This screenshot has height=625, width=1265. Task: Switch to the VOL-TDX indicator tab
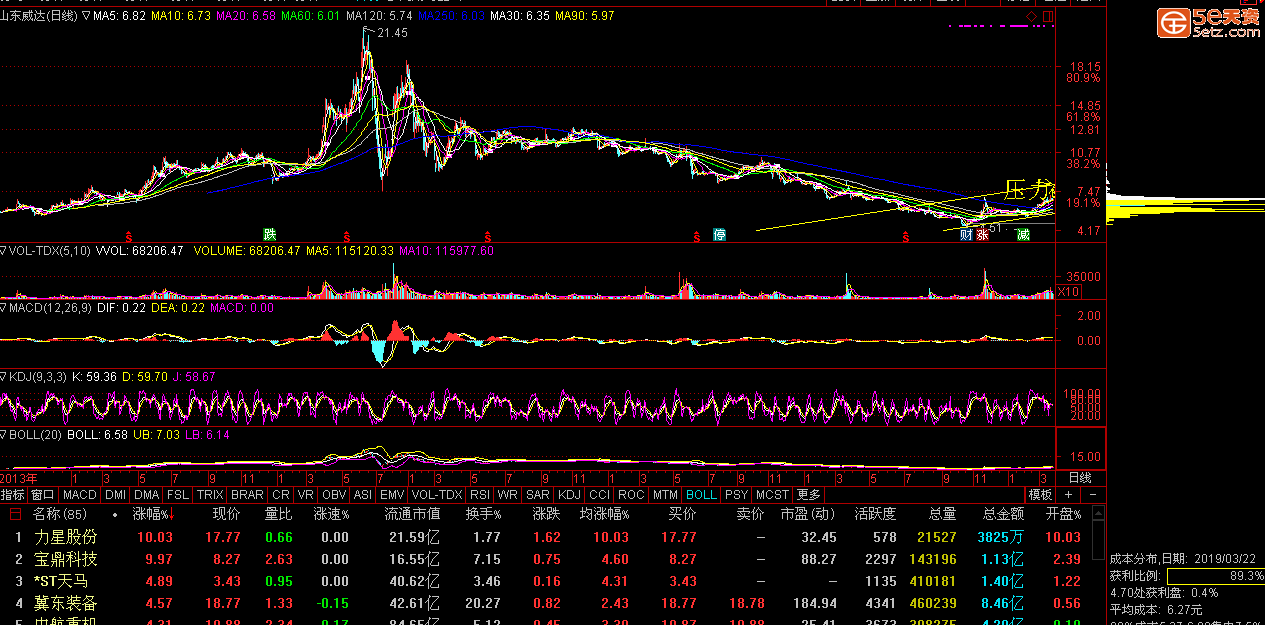coord(438,494)
